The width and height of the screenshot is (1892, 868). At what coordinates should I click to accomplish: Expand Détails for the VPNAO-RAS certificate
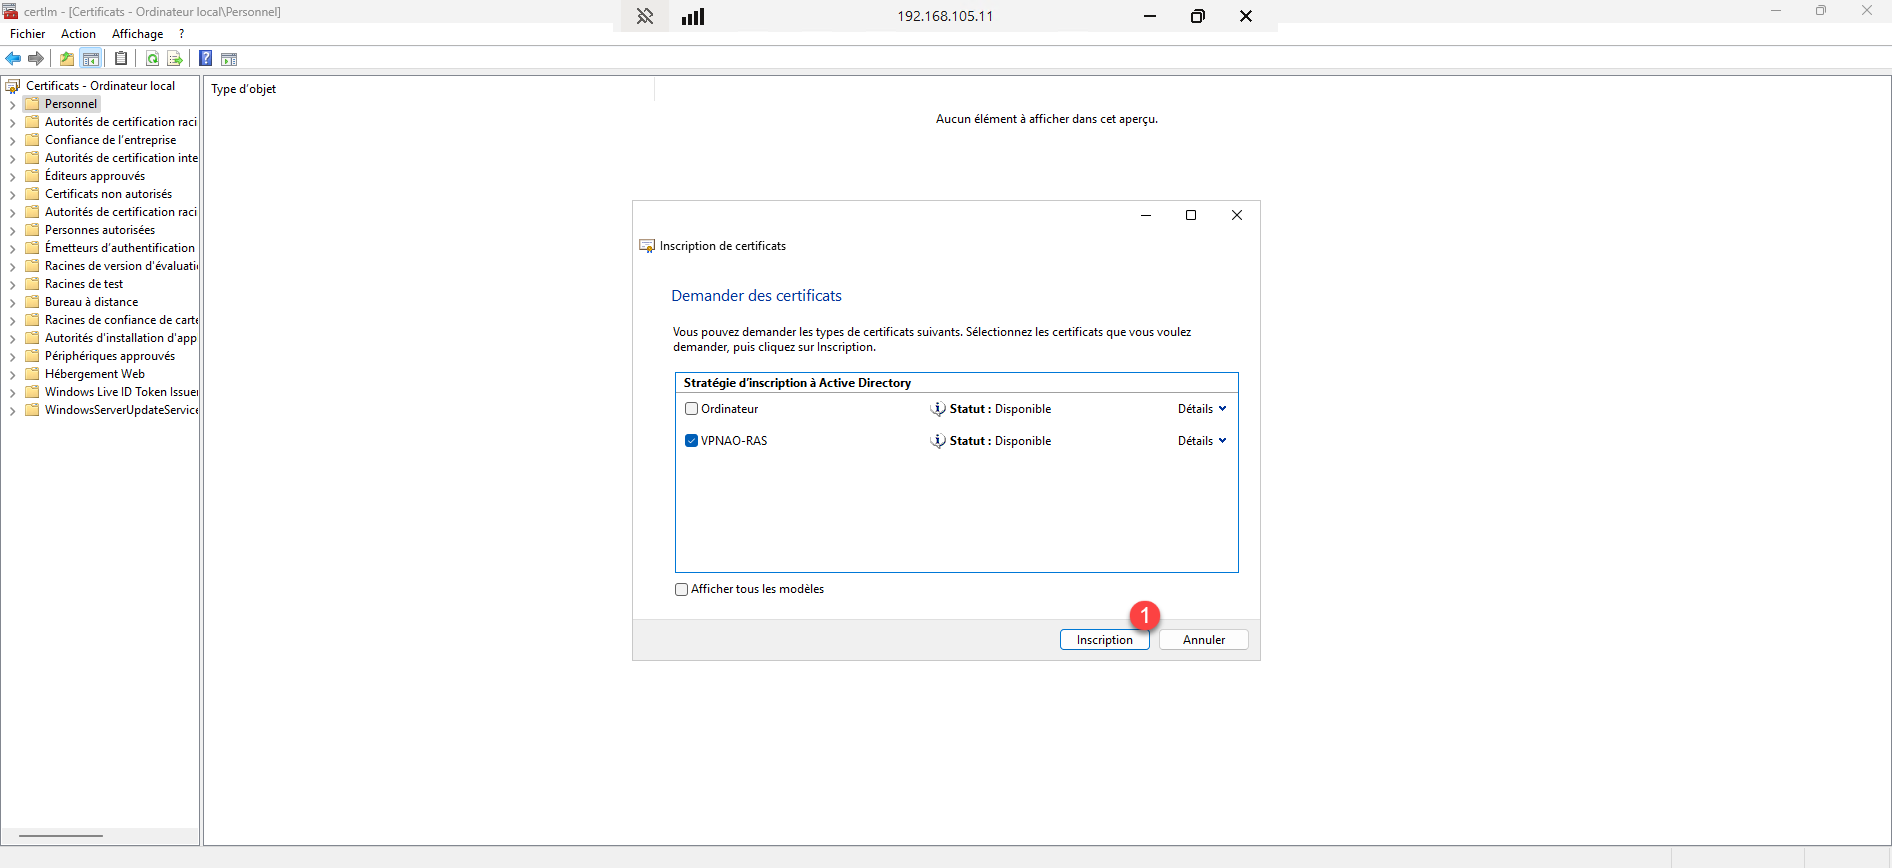click(1201, 441)
